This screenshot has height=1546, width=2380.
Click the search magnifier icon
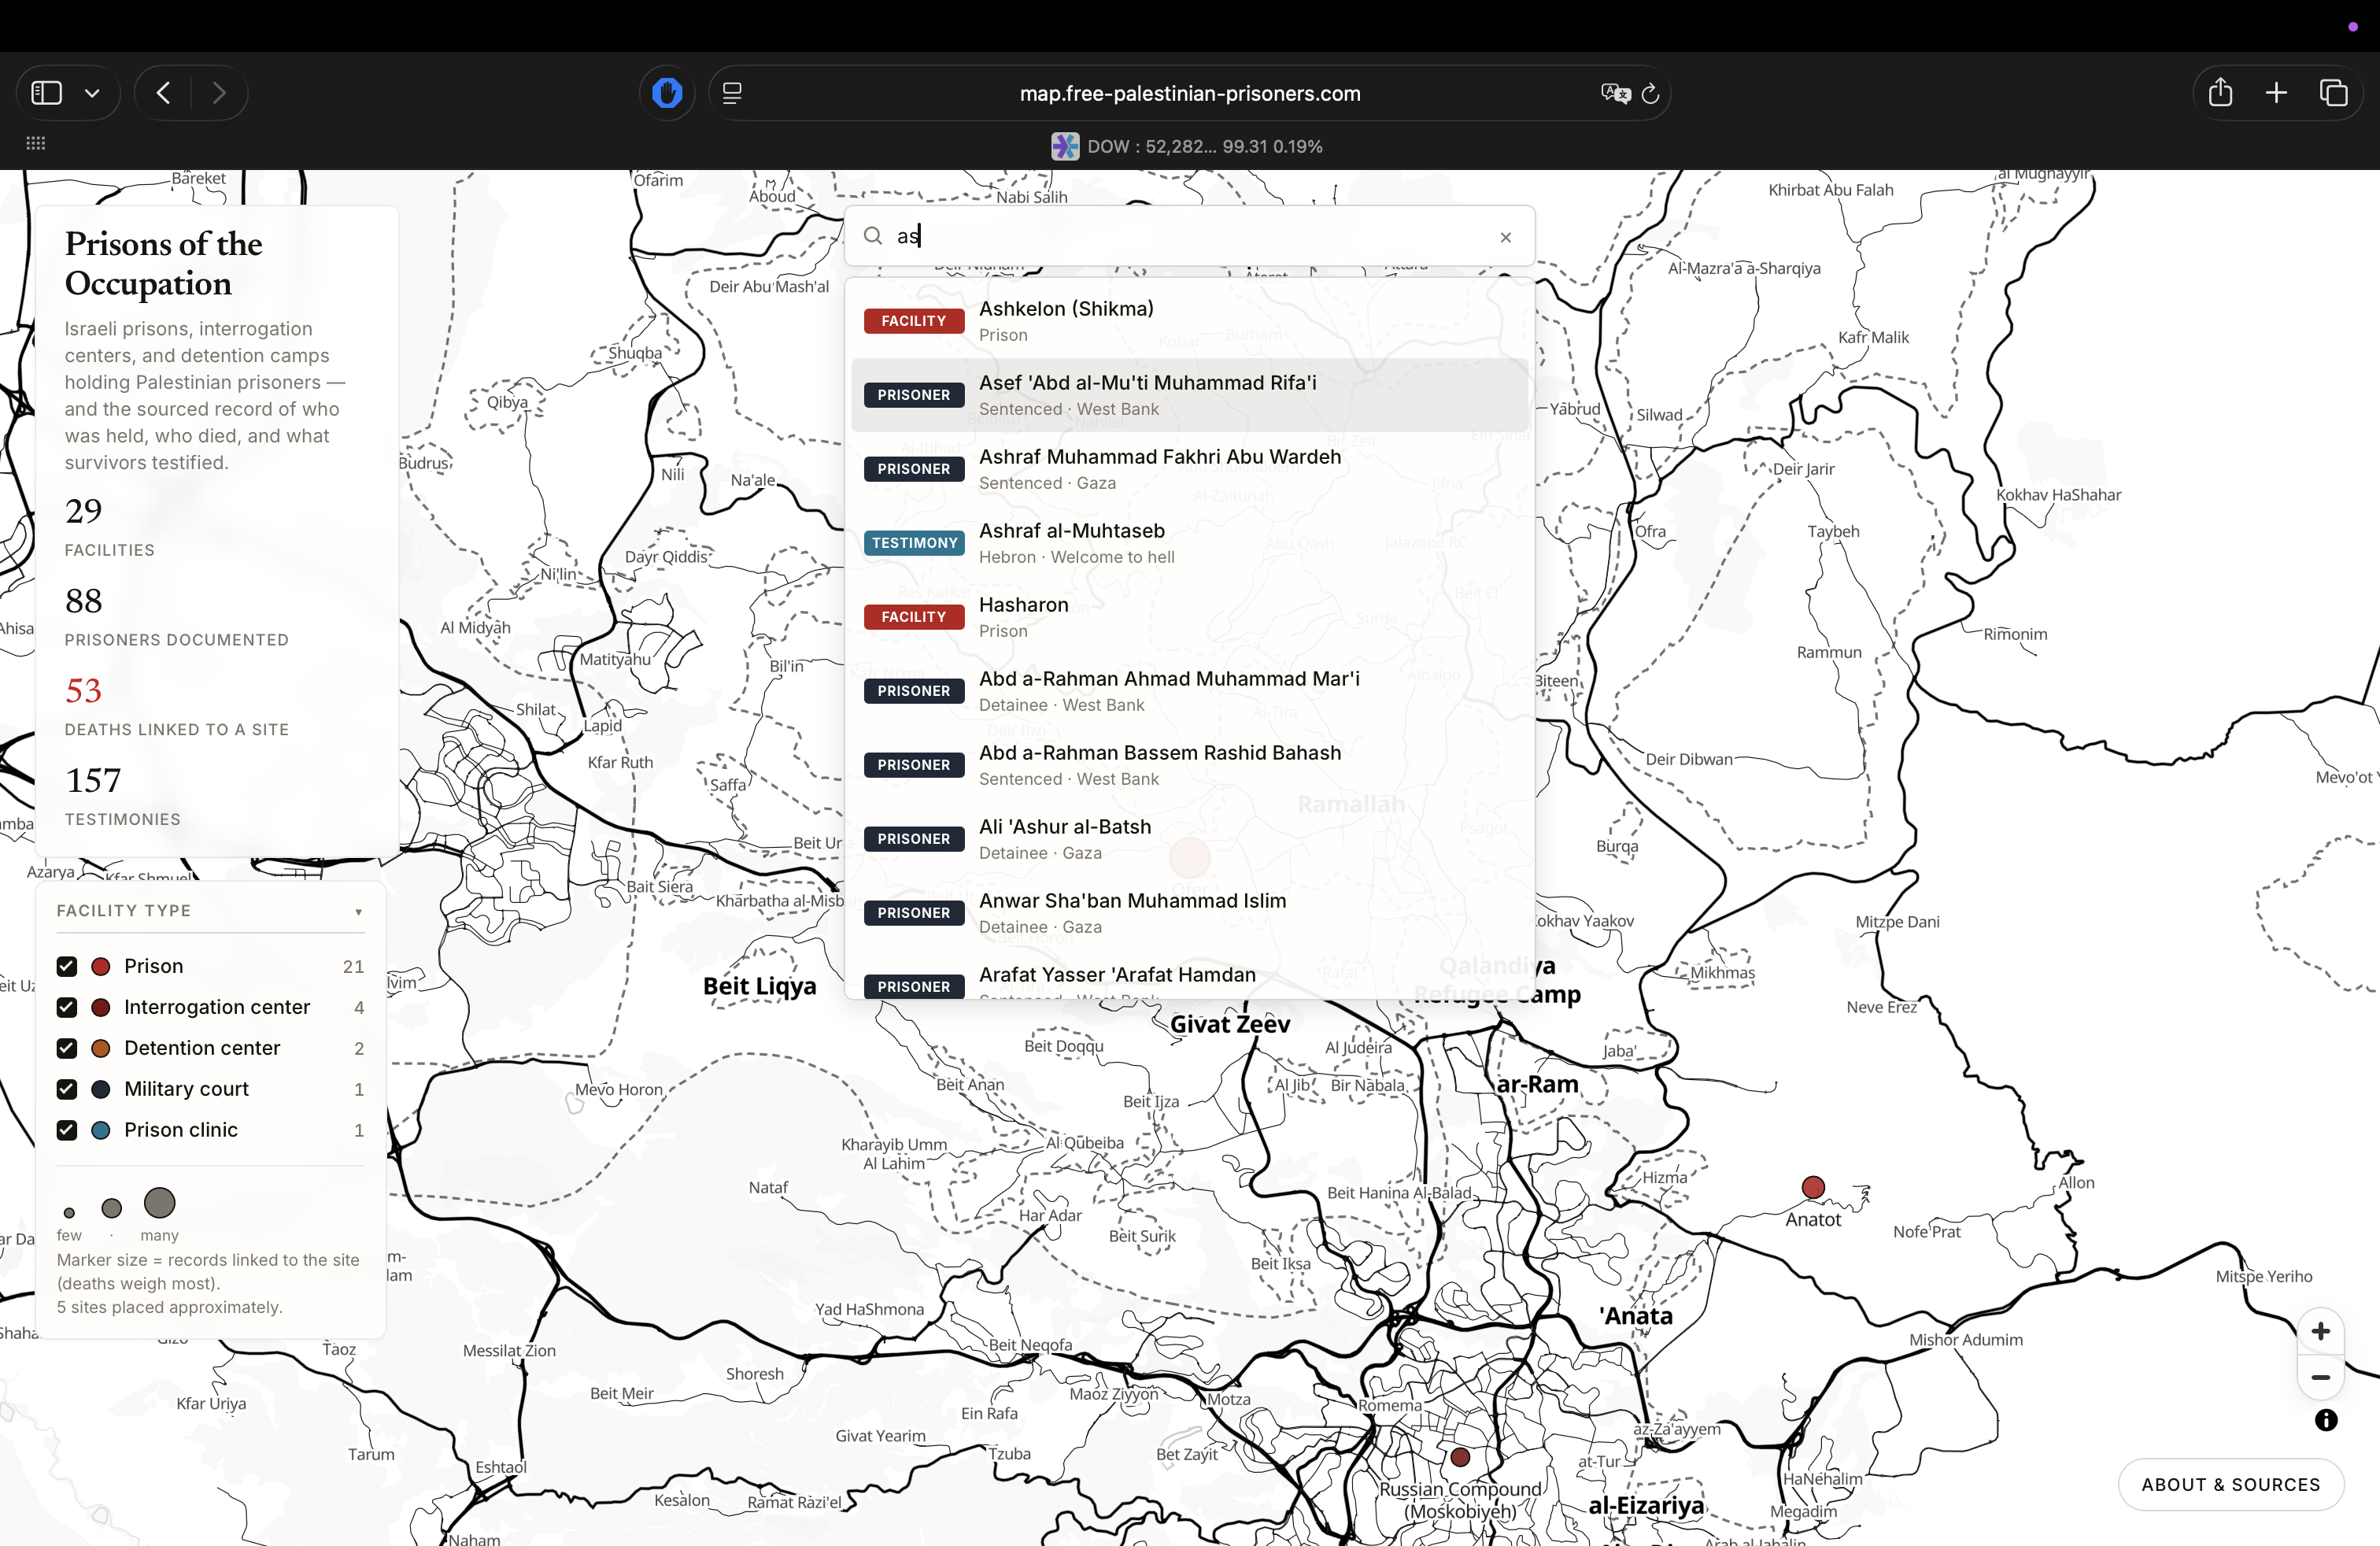pos(873,236)
